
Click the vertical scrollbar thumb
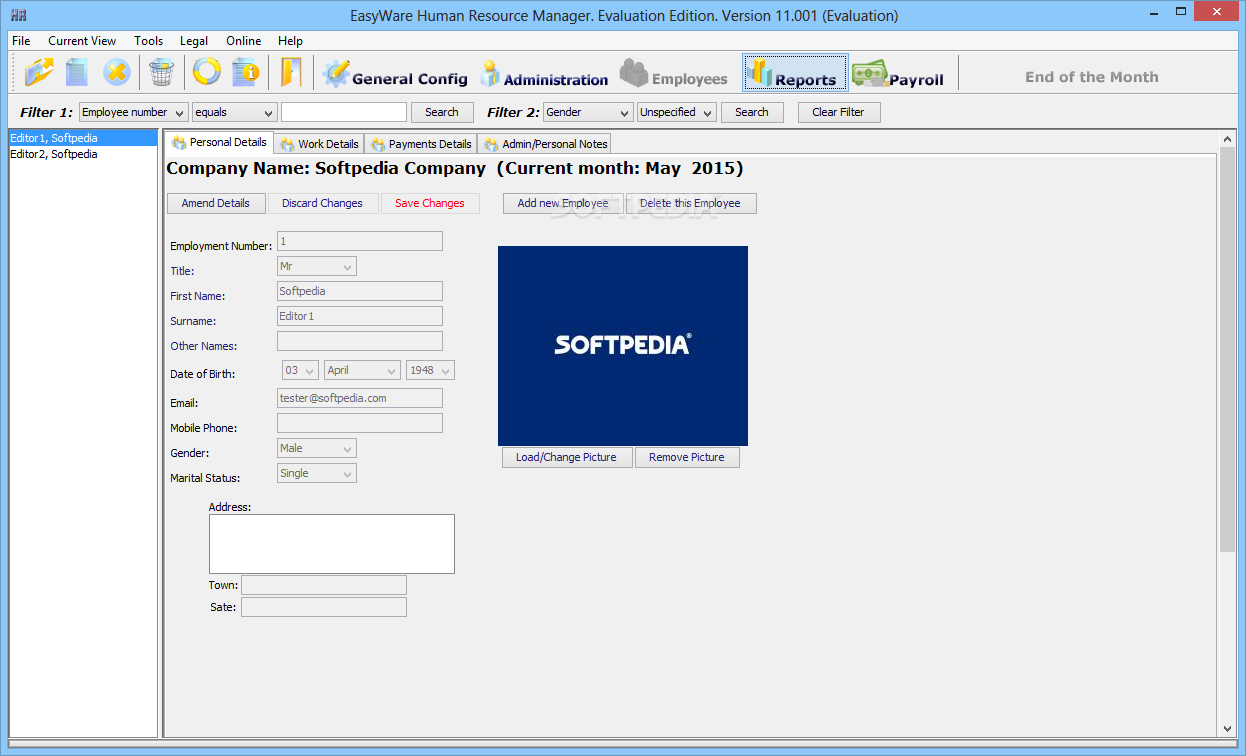(x=1228, y=350)
